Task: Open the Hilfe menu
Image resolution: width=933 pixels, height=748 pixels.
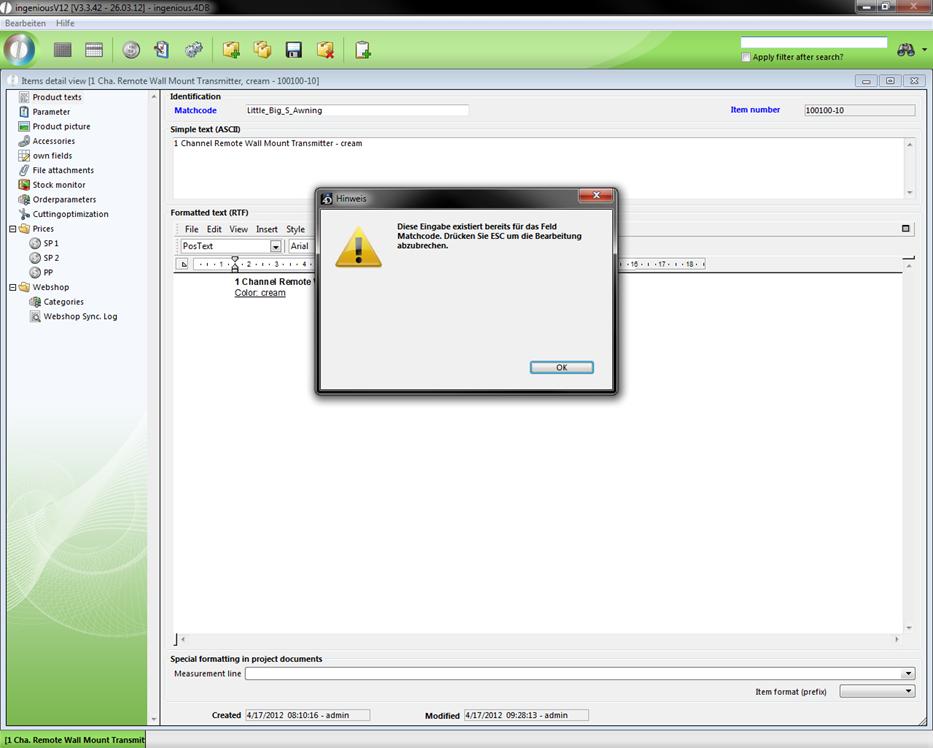Action: 65,23
